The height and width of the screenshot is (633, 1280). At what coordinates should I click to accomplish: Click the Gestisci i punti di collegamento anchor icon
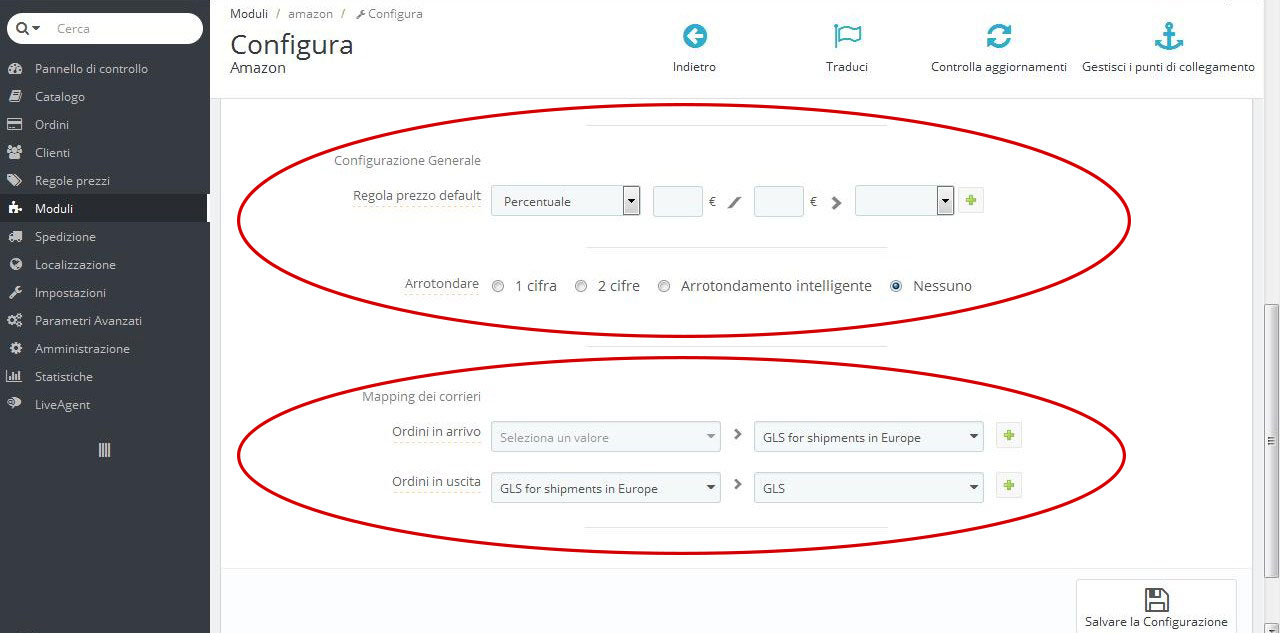pyautogui.click(x=1168, y=36)
